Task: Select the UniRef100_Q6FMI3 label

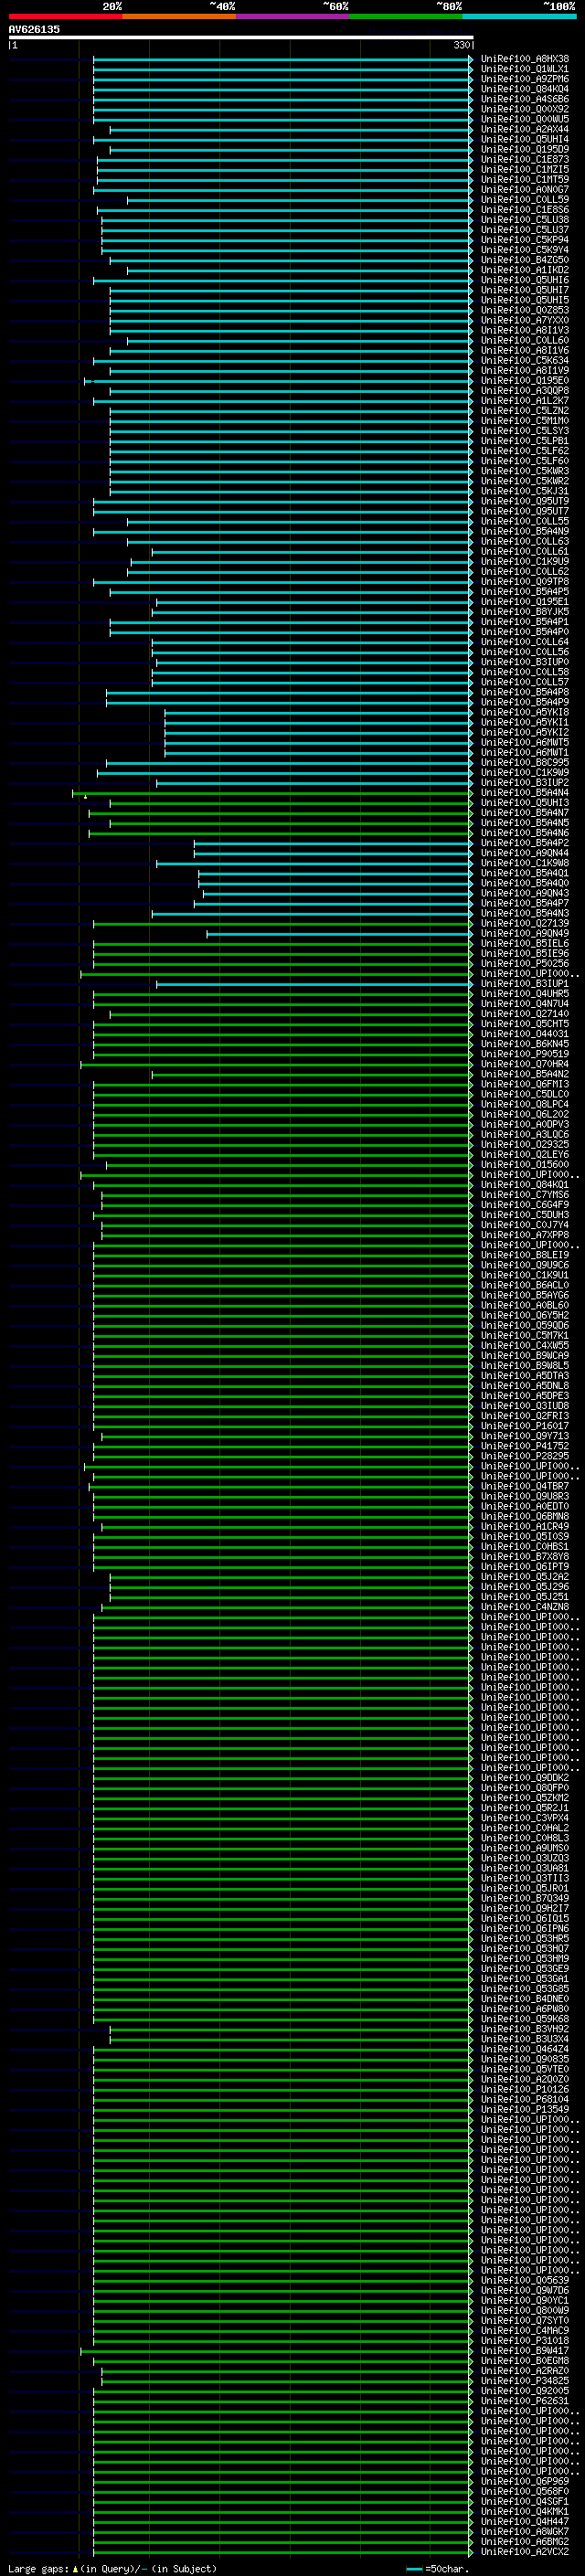Action: click(x=525, y=1085)
